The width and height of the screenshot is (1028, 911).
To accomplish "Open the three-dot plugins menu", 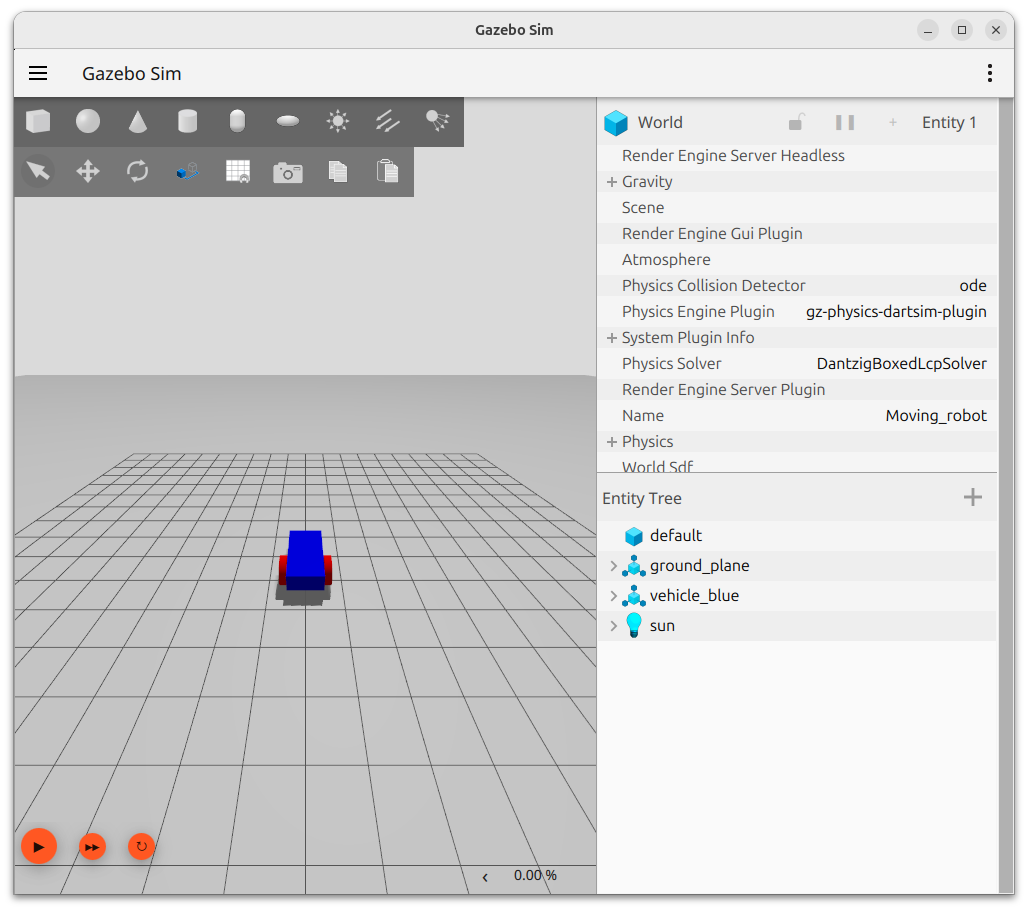I will point(989,73).
